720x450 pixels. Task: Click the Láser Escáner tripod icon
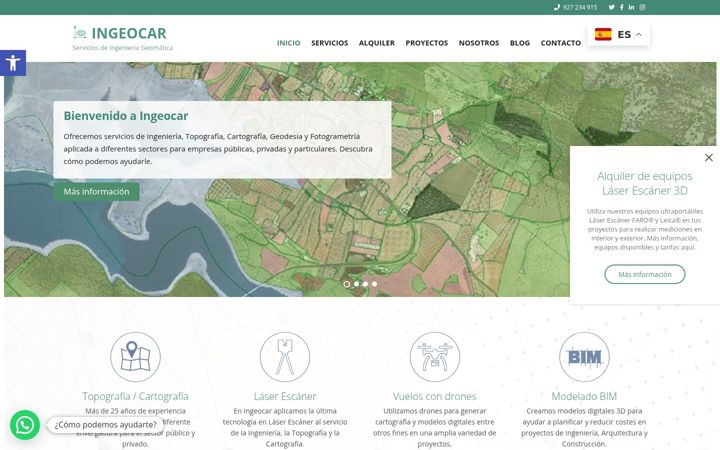click(285, 357)
